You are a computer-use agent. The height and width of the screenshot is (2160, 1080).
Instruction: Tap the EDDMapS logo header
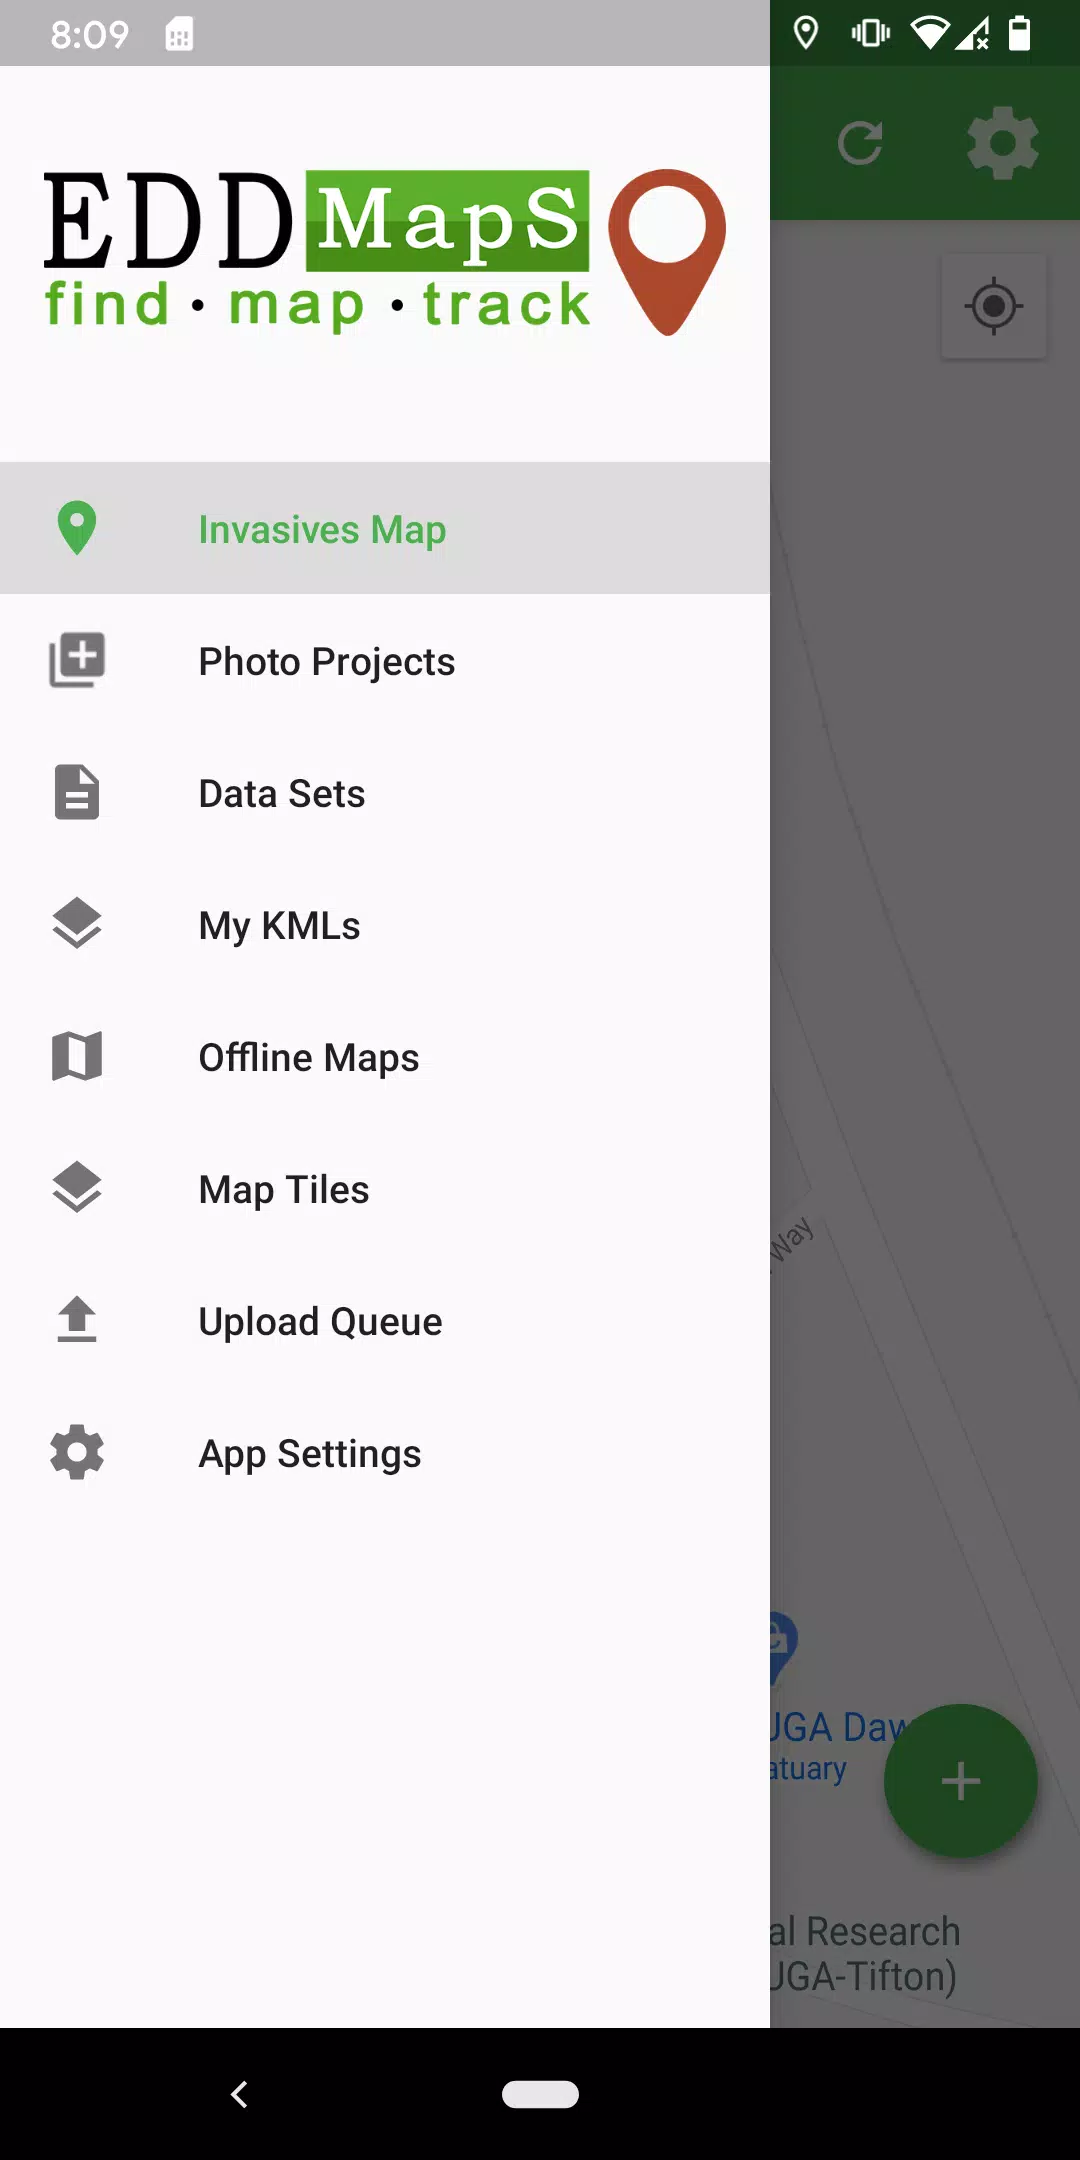click(x=385, y=252)
